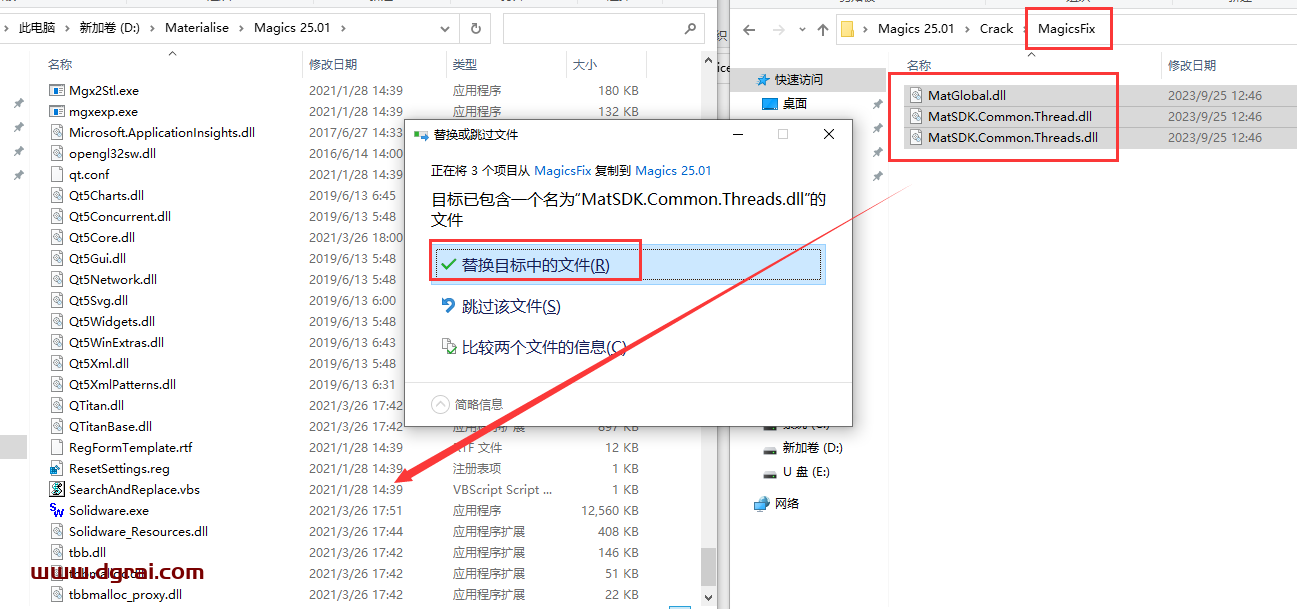Viewport: 1297px width, 609px height.
Task: Select the QTitanBase.dll file name
Action: click(110, 427)
